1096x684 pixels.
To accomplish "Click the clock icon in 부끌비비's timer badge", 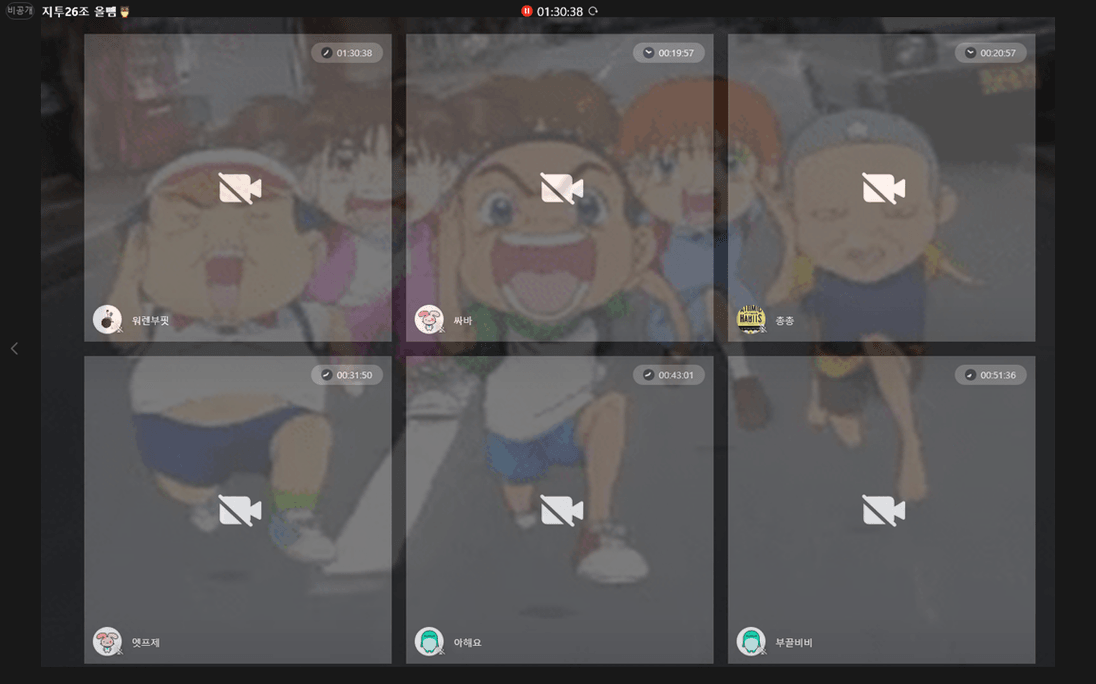I will (970, 374).
